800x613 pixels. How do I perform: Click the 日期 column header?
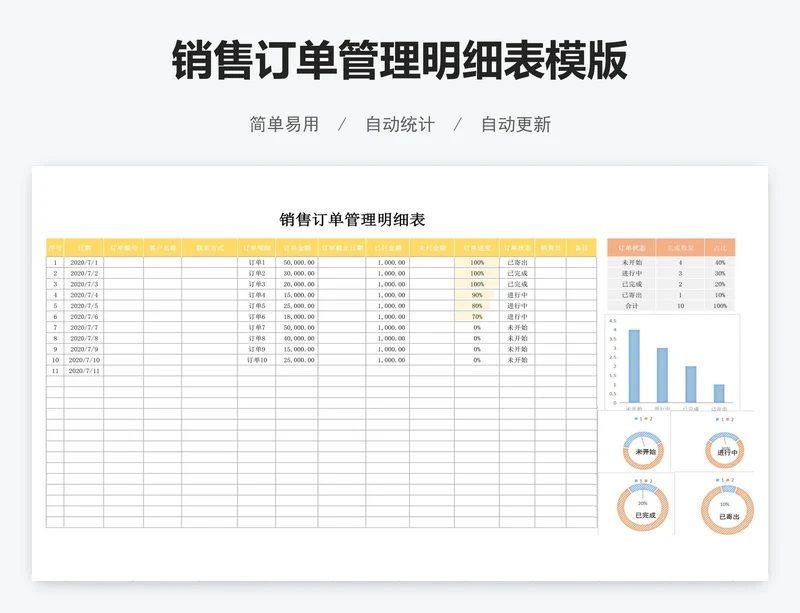coord(84,248)
